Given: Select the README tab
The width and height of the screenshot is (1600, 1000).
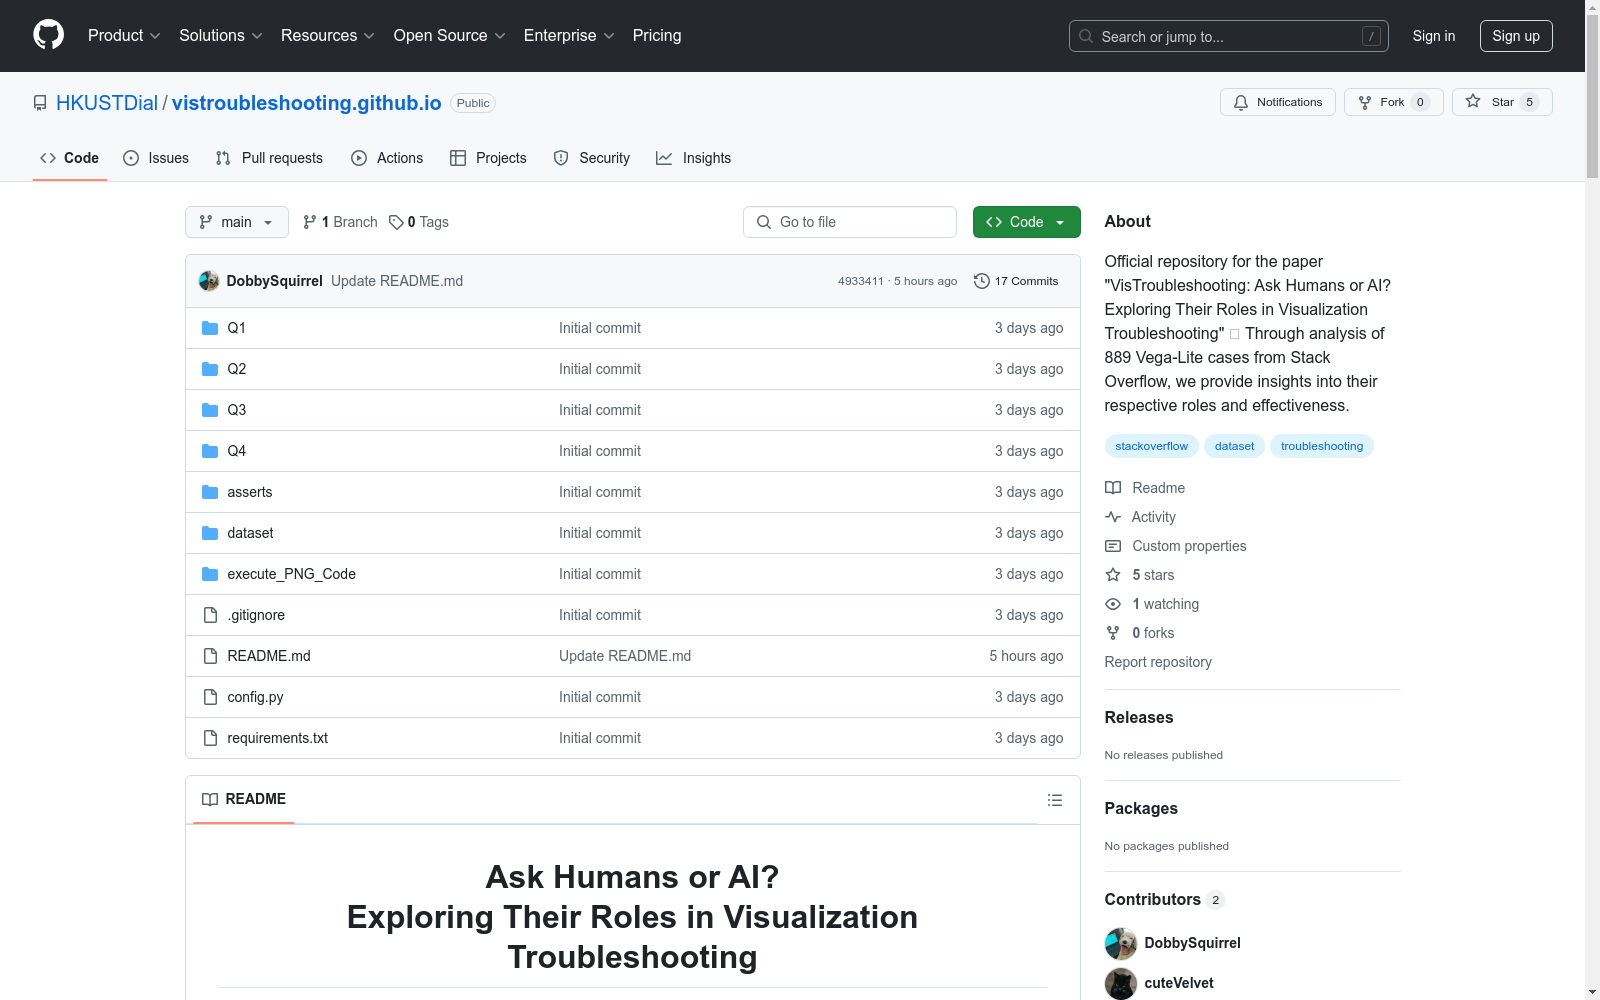Looking at the screenshot, I should (244, 799).
